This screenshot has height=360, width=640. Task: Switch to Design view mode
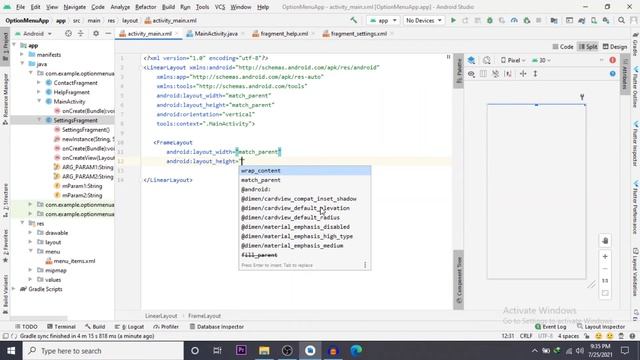pos(615,47)
